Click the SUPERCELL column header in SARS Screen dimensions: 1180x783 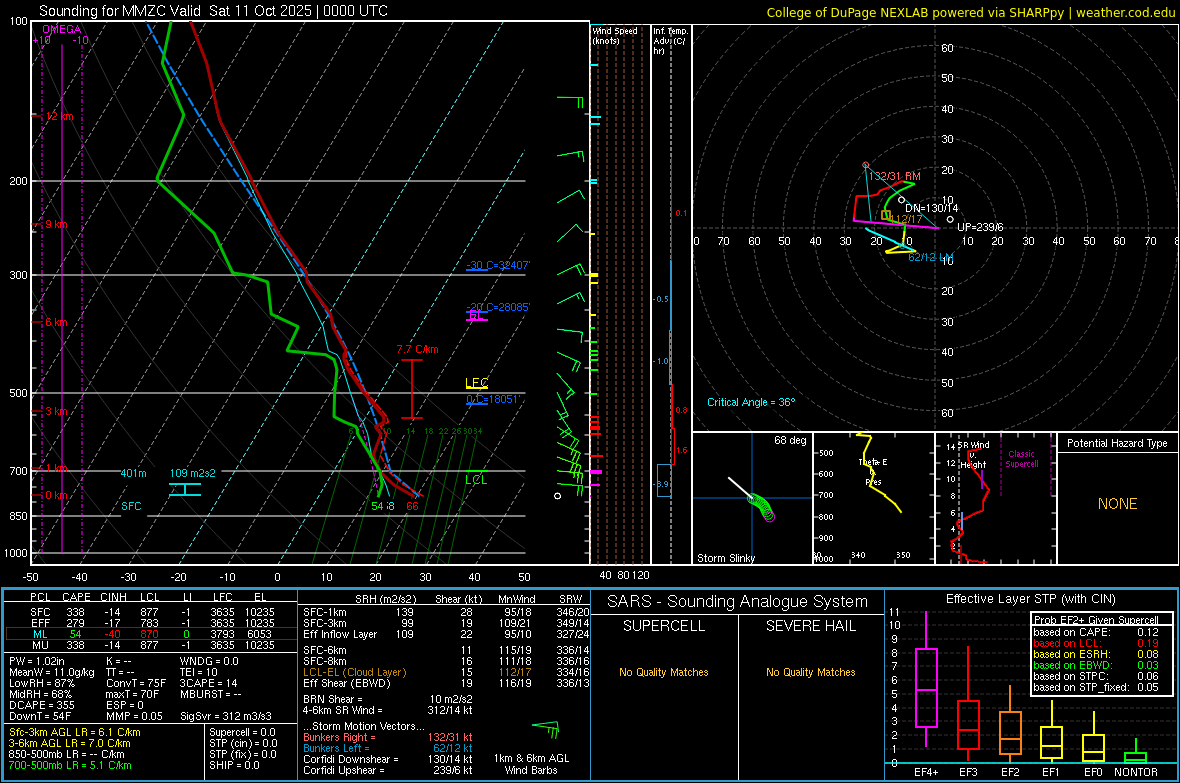pos(664,626)
